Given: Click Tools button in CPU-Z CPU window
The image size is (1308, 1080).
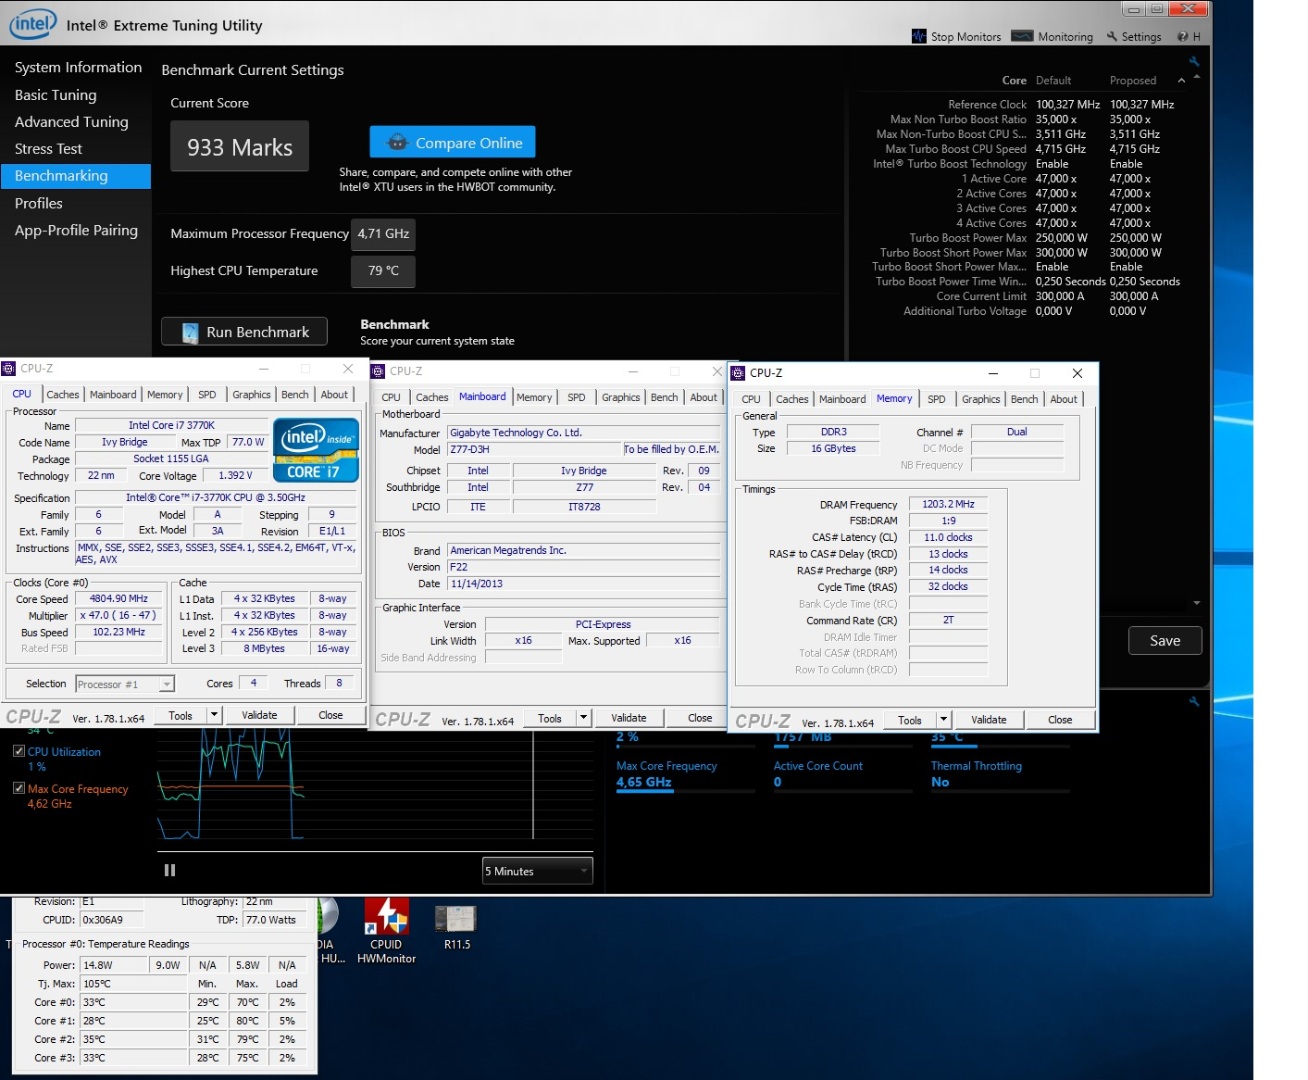Looking at the screenshot, I should click(181, 715).
